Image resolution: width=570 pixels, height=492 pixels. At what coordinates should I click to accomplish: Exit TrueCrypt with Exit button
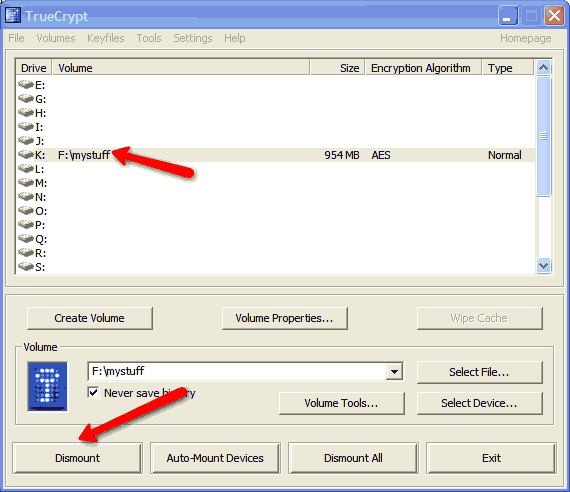click(491, 458)
